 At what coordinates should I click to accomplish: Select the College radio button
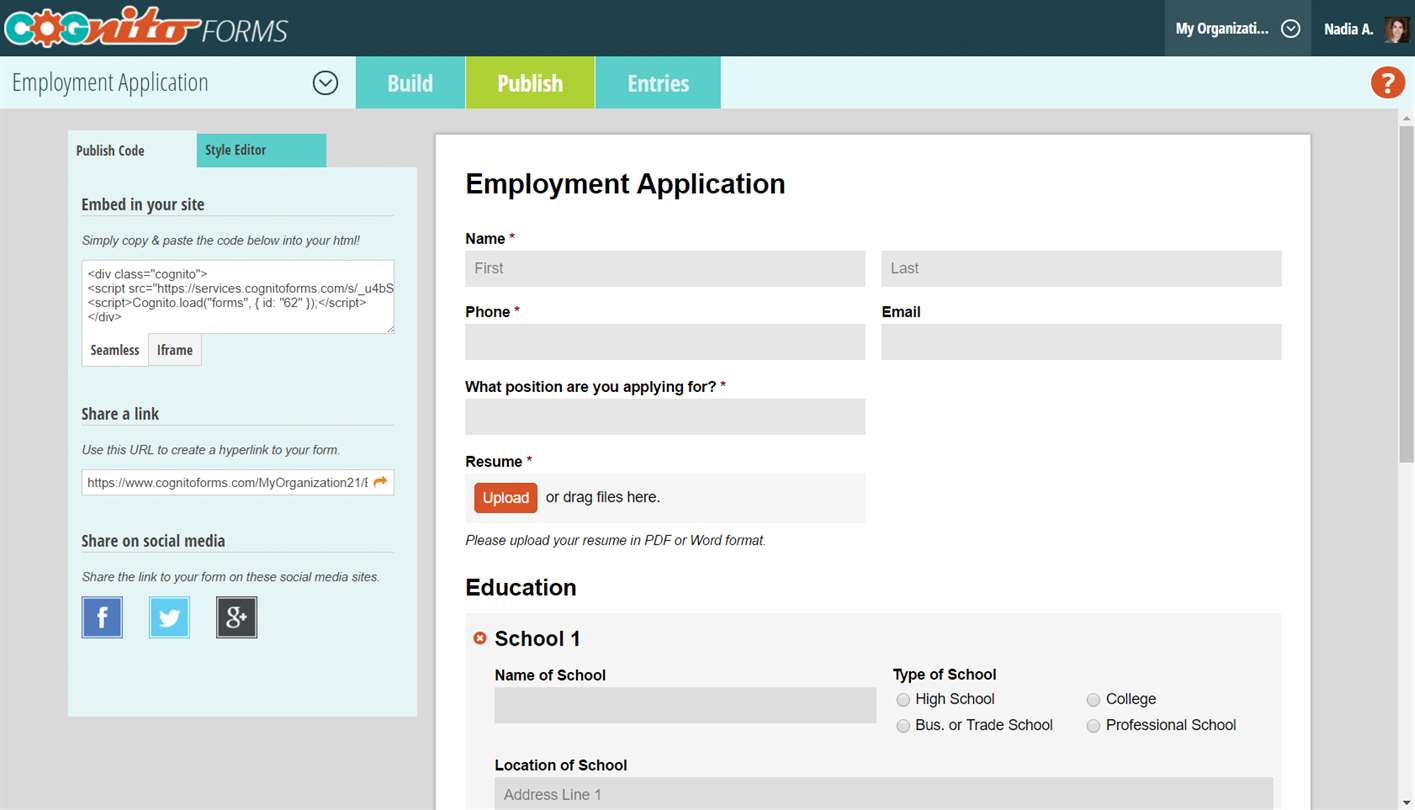click(x=1093, y=700)
